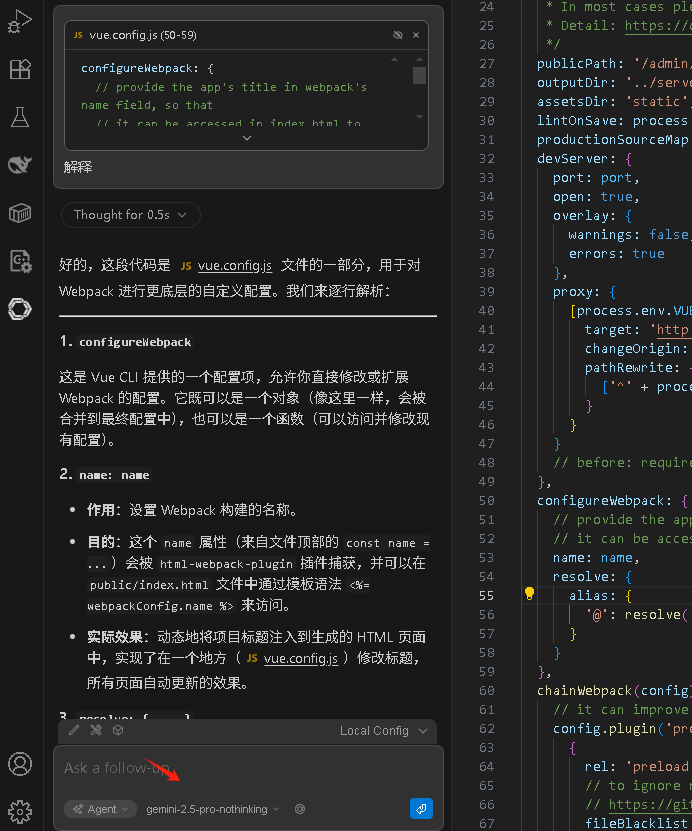
Task: Open the Agent mode dropdown
Action: (x=101, y=809)
